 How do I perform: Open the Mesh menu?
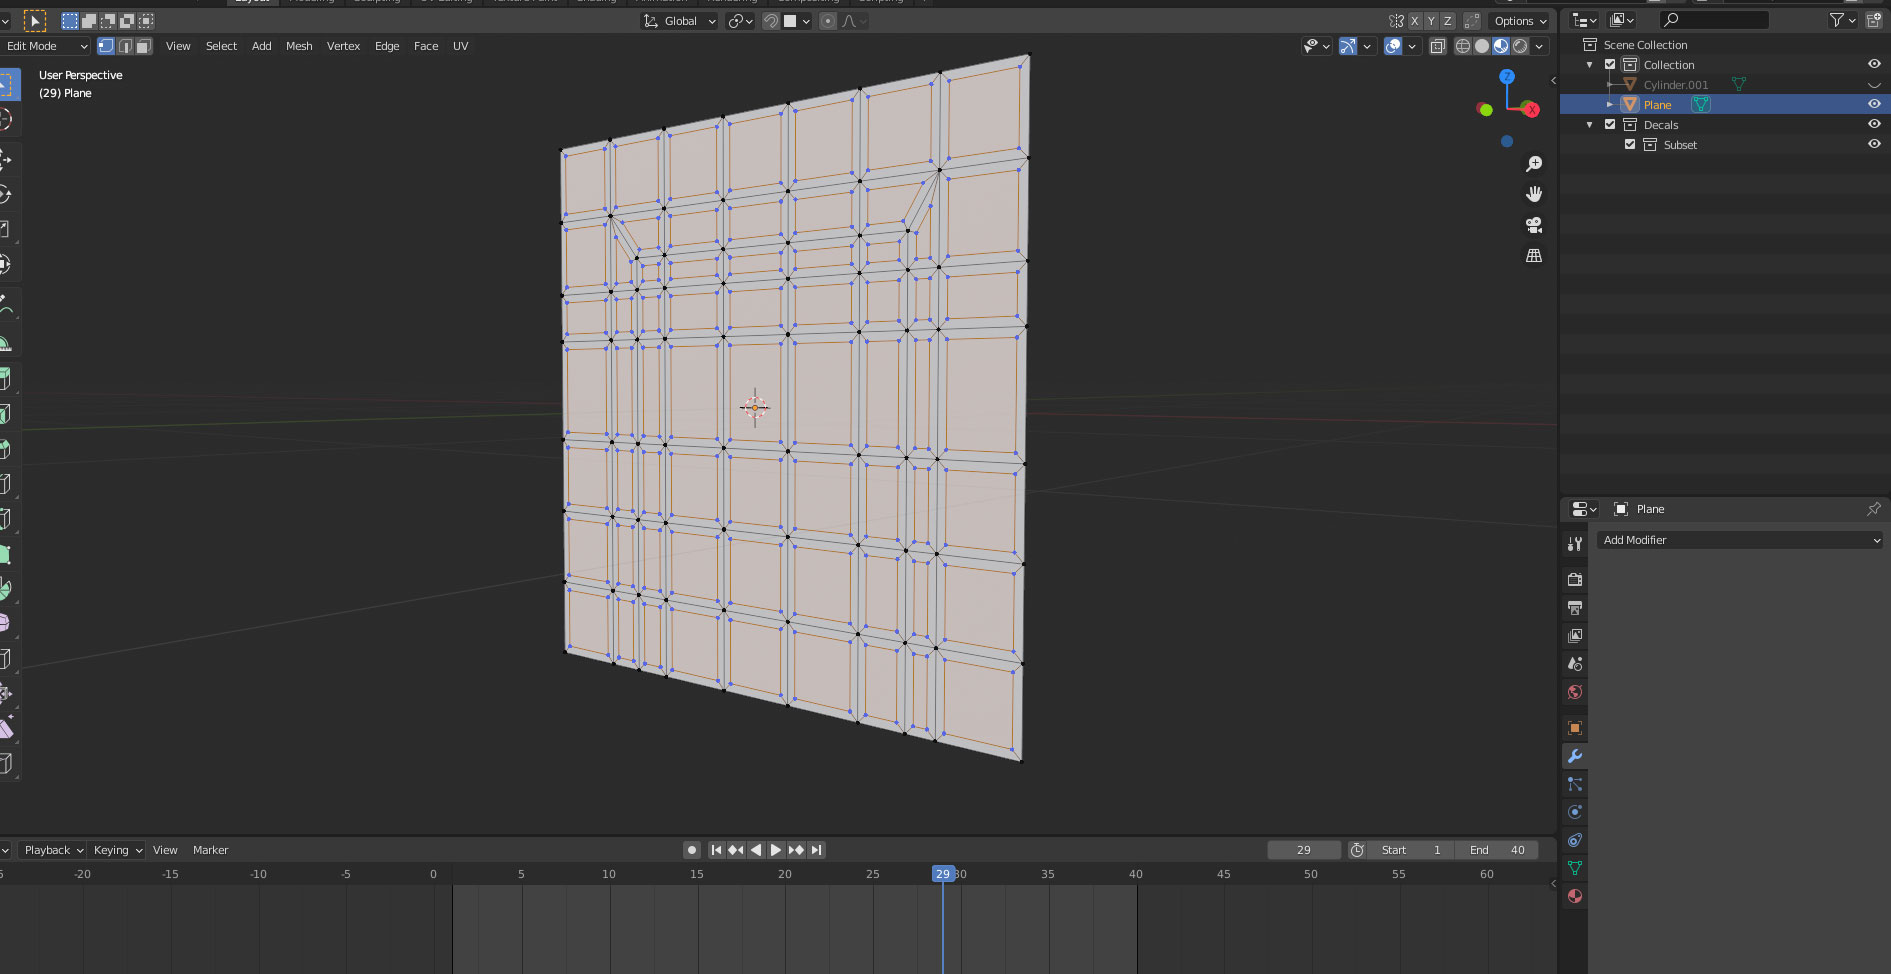point(299,46)
